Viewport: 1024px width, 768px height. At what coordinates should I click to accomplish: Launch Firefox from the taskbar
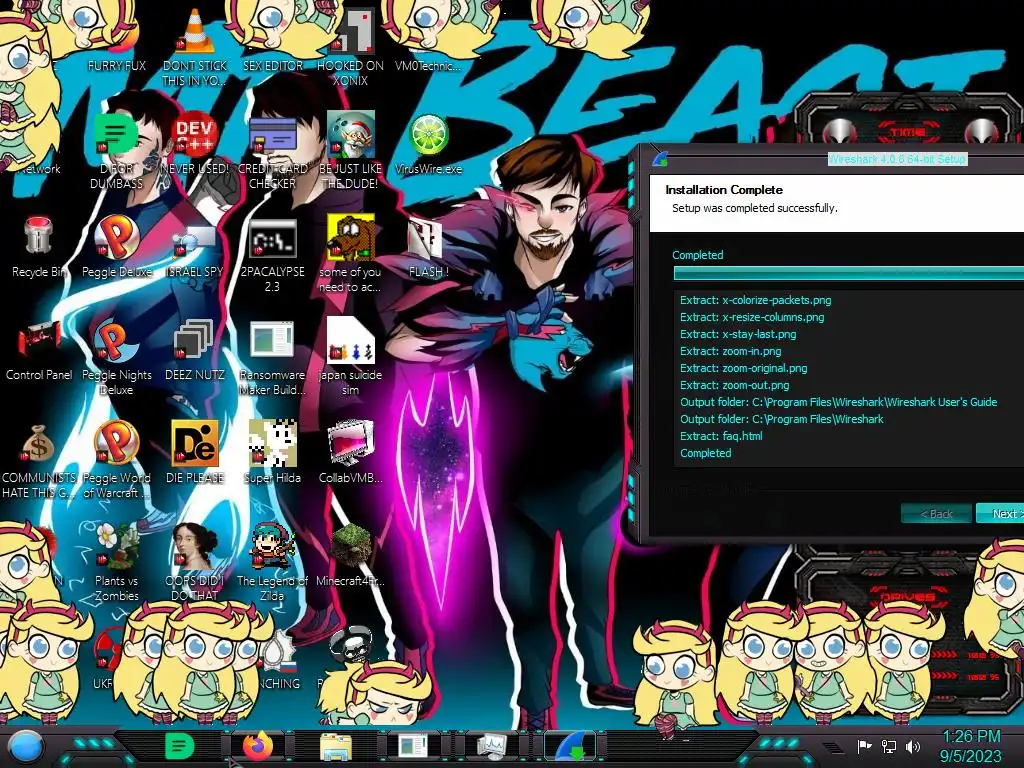click(x=257, y=746)
